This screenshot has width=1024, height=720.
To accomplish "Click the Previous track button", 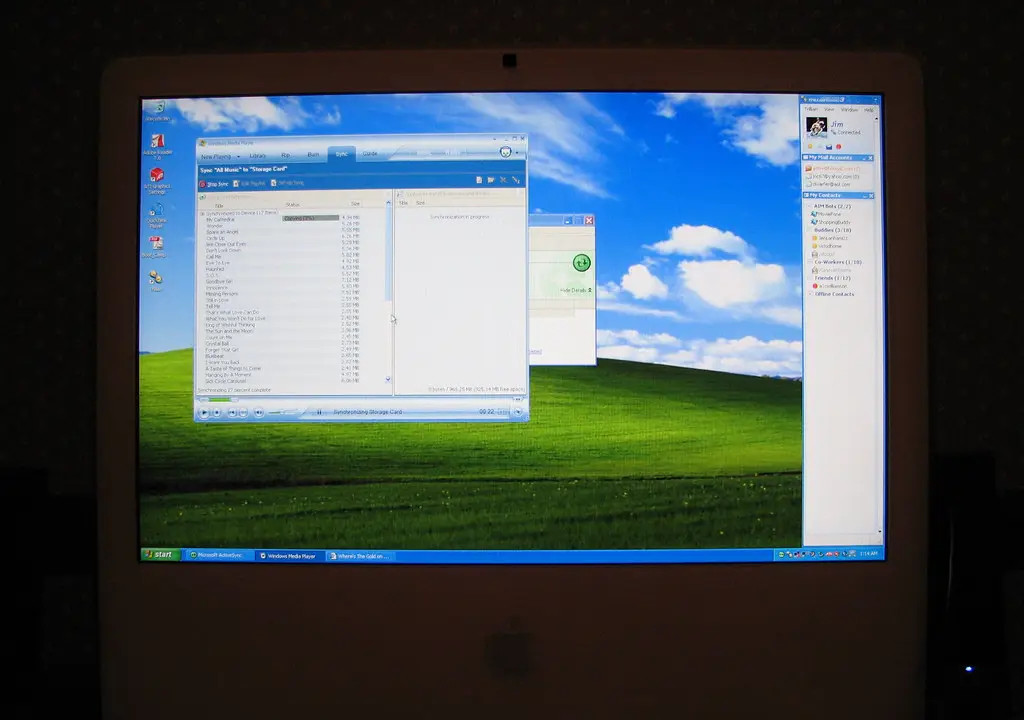I will [232, 412].
